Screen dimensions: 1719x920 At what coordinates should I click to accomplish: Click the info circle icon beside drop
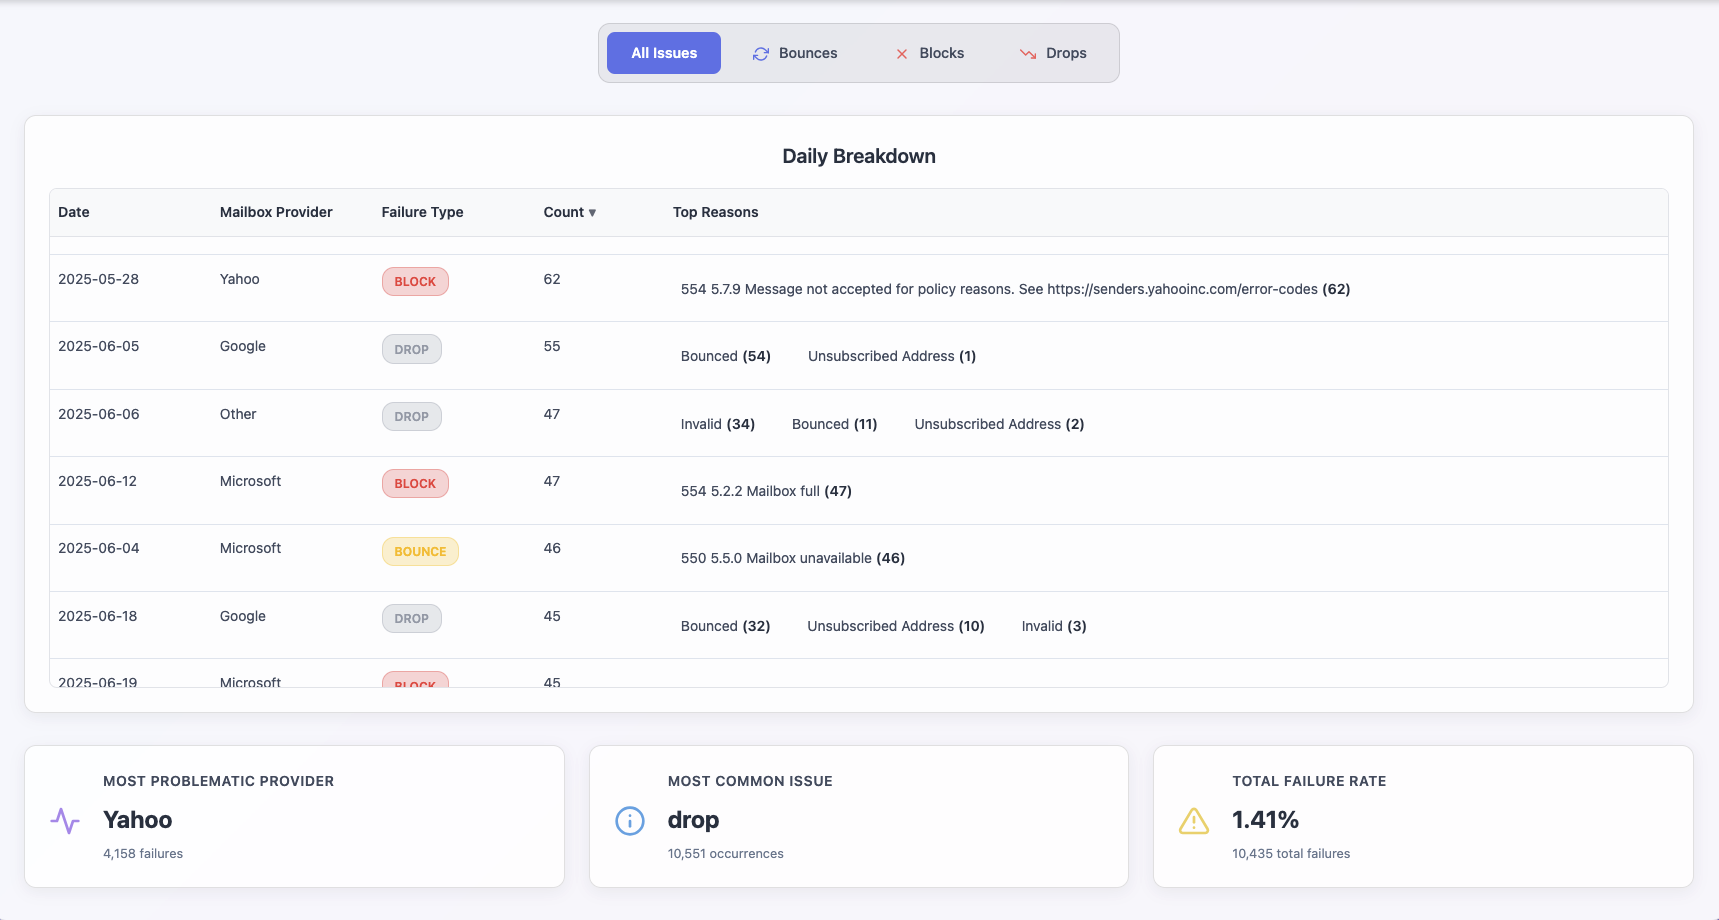[630, 821]
